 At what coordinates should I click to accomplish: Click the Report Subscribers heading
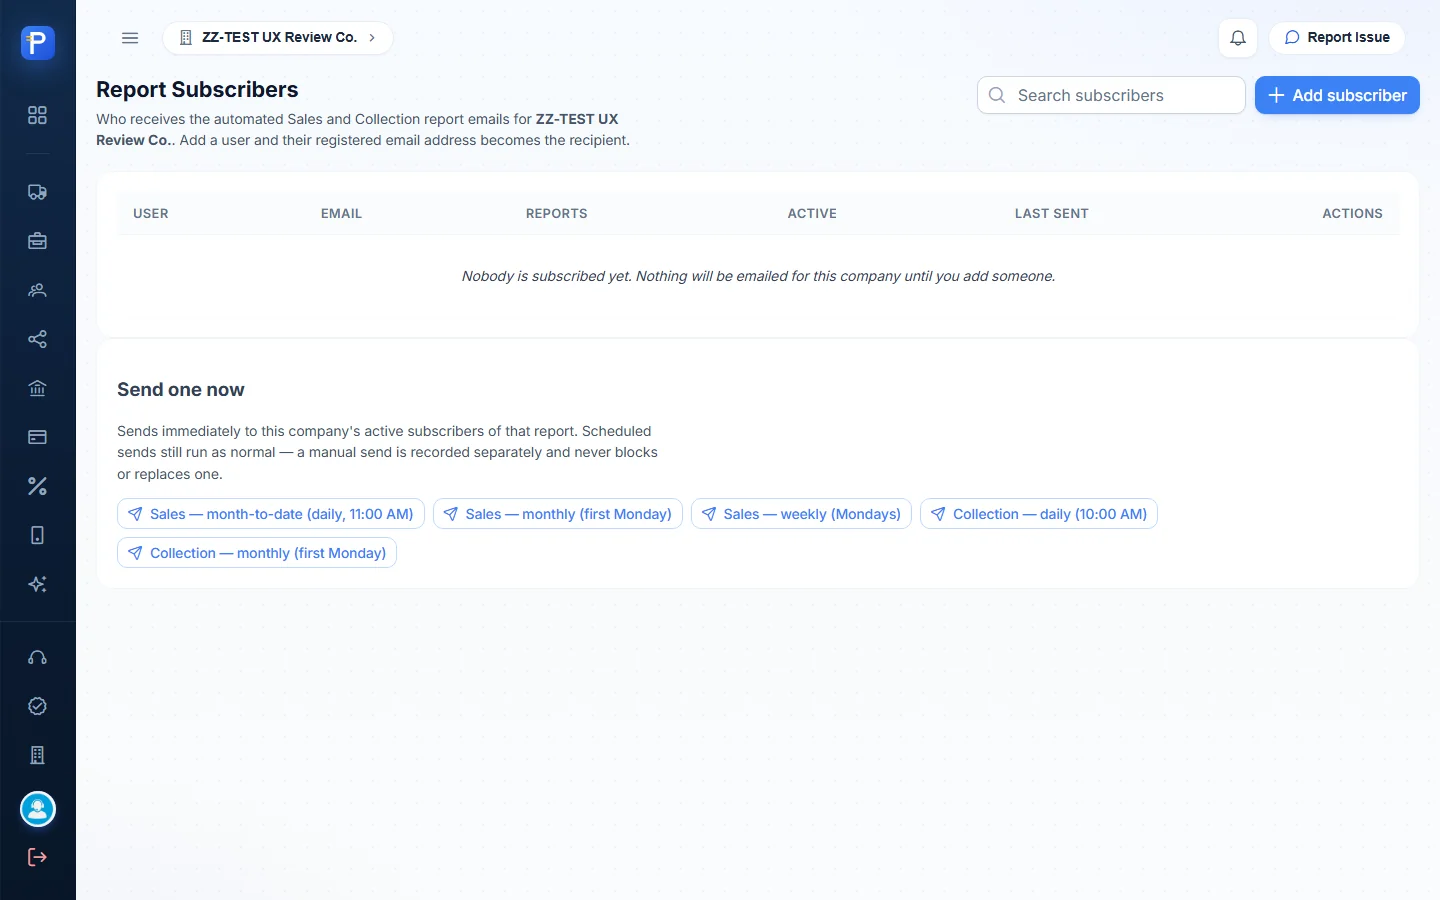(x=197, y=90)
